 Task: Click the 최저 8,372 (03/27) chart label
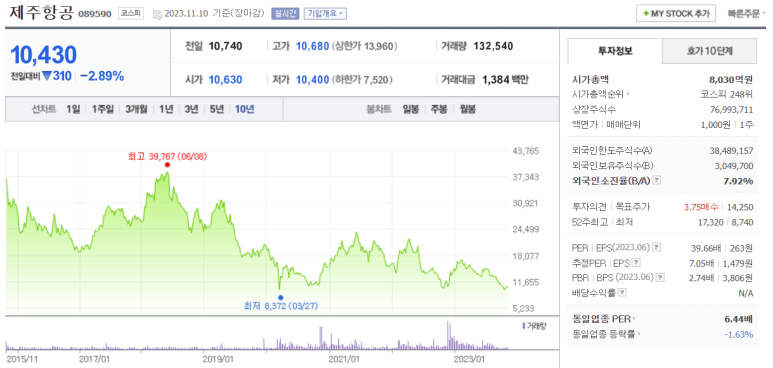281,306
